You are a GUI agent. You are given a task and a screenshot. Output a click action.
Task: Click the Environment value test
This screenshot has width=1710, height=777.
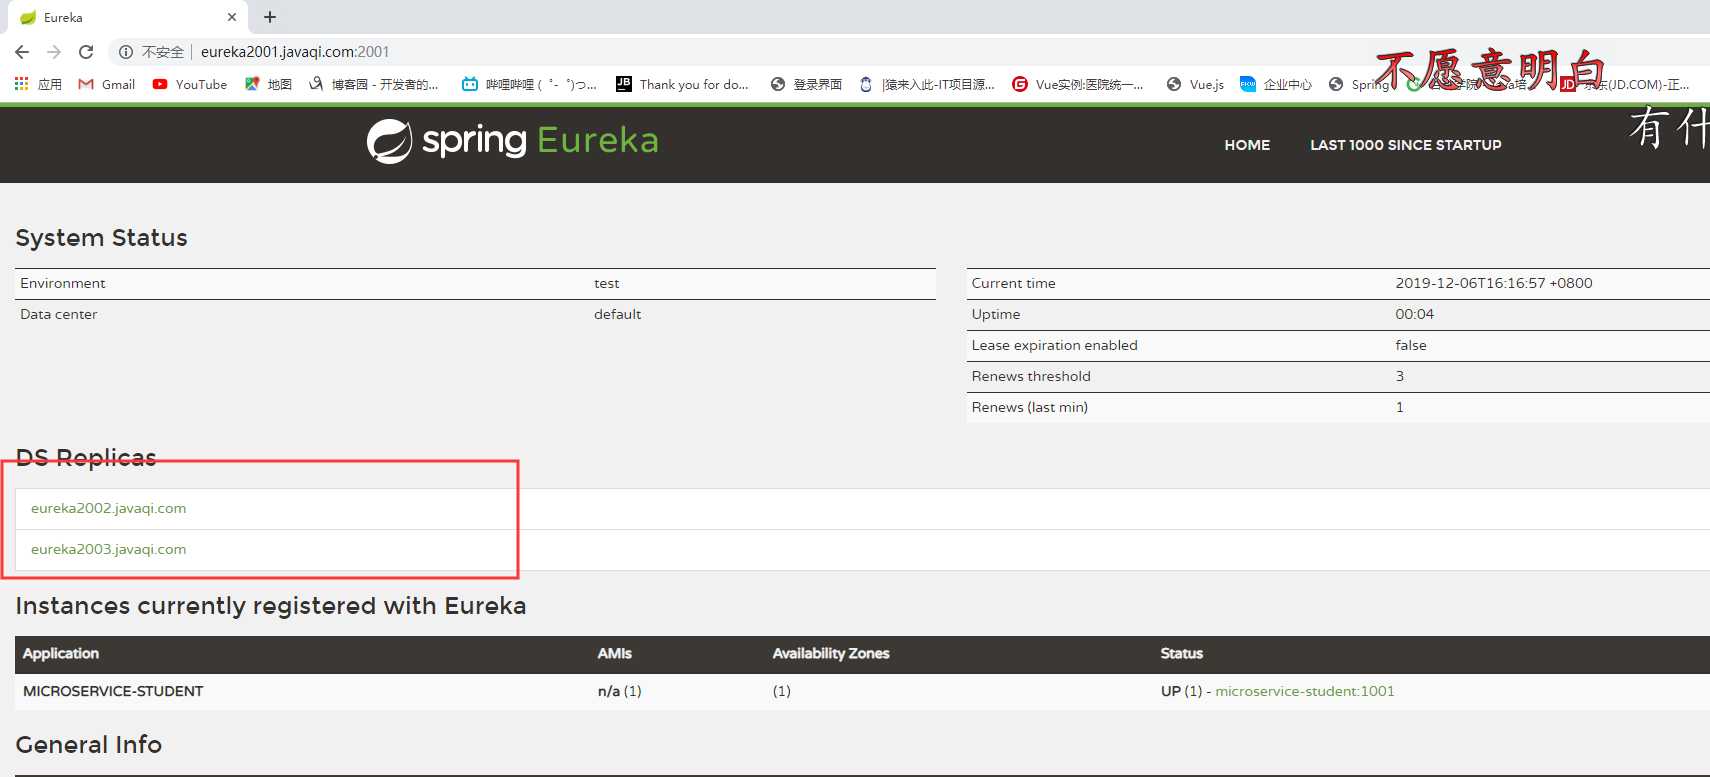(607, 283)
